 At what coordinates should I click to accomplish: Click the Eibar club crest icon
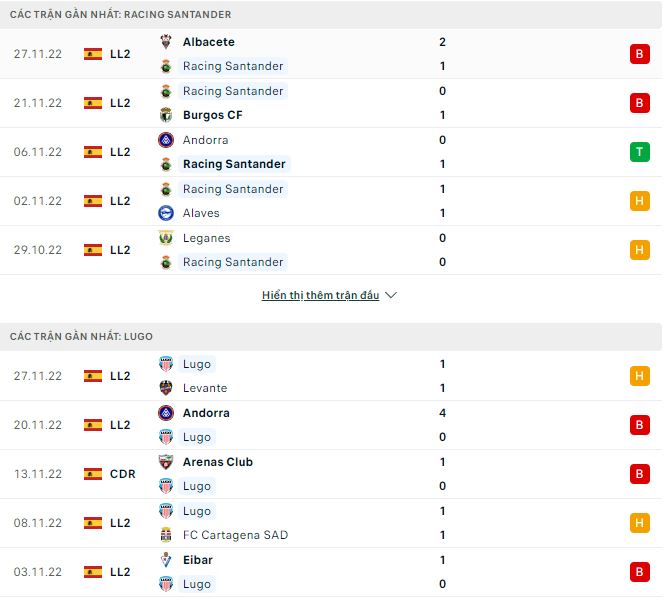click(166, 560)
